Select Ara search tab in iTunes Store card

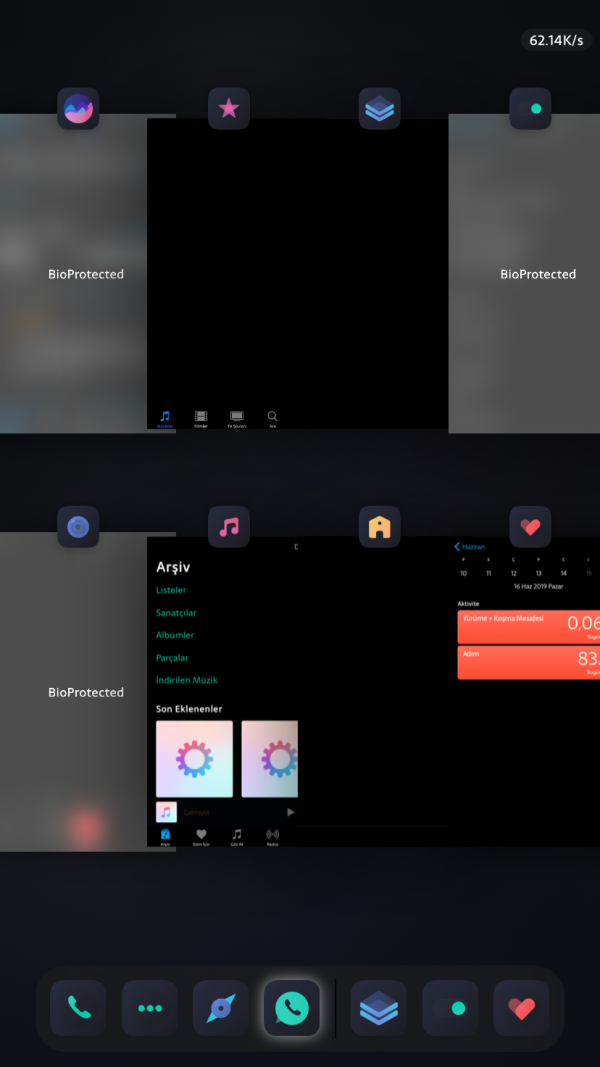272,419
